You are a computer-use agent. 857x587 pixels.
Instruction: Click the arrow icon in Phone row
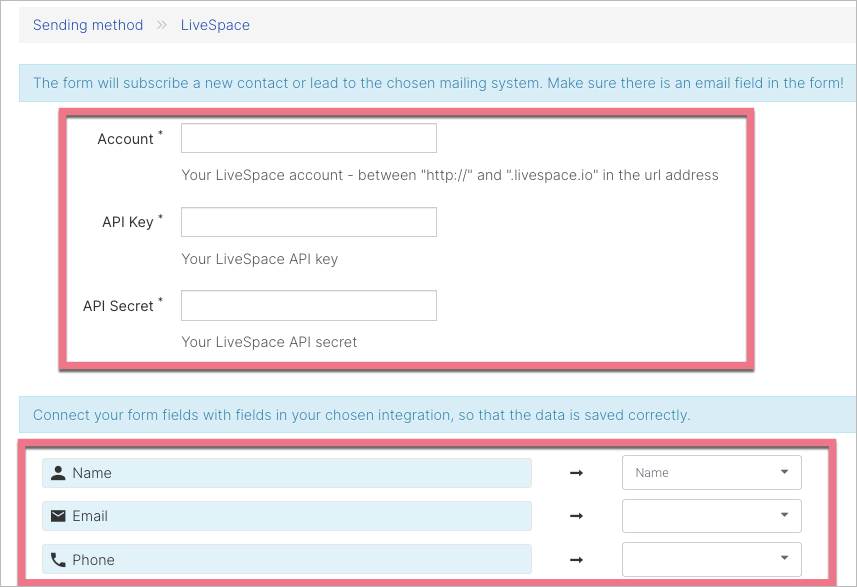(x=576, y=560)
